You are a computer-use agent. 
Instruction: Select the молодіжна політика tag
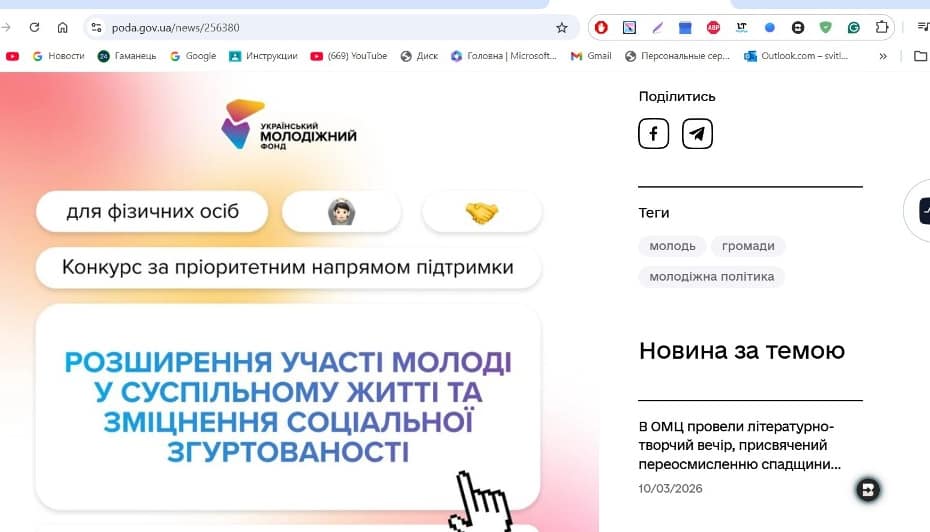[711, 276]
